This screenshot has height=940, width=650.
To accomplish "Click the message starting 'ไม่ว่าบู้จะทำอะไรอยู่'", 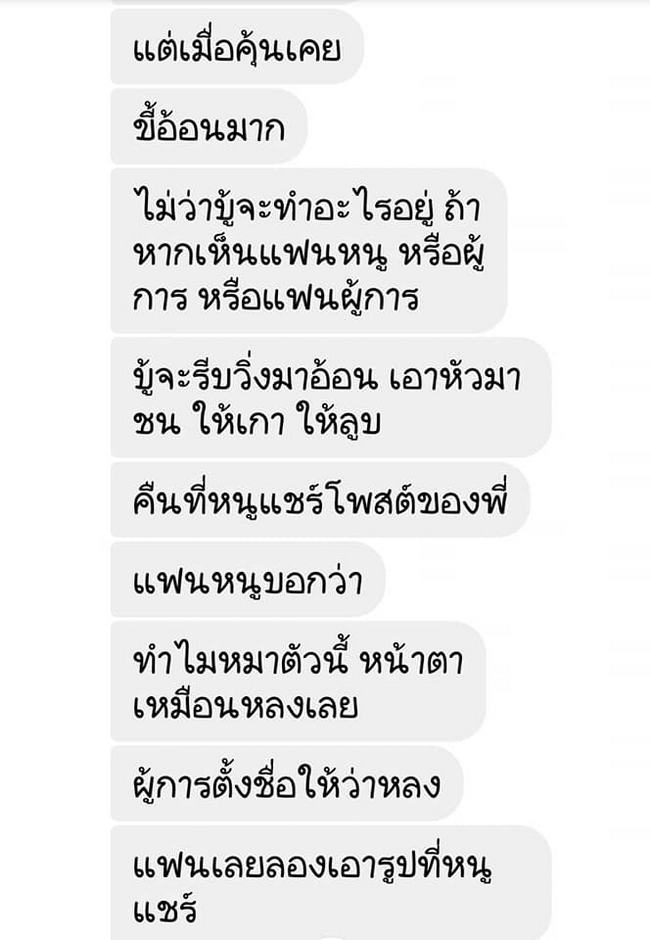I will pyautogui.click(x=309, y=251).
